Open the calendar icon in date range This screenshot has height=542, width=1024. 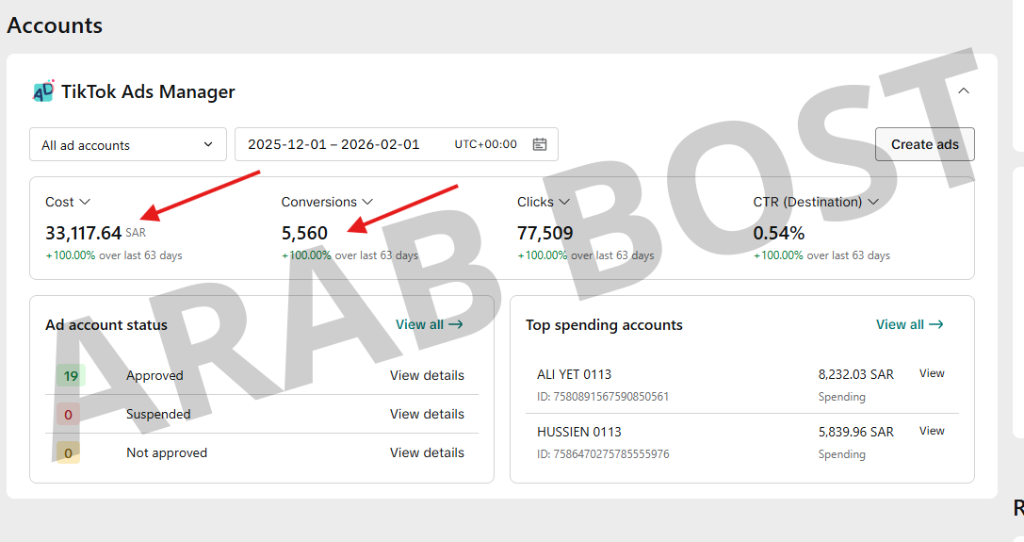point(539,144)
